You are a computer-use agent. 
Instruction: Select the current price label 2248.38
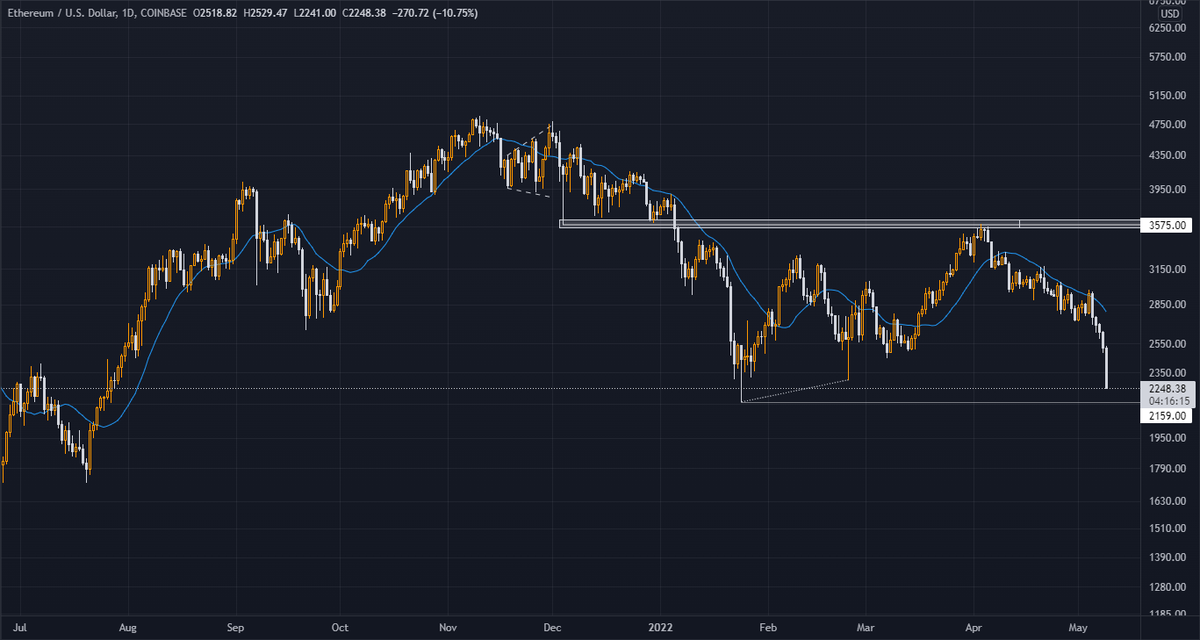(1167, 388)
